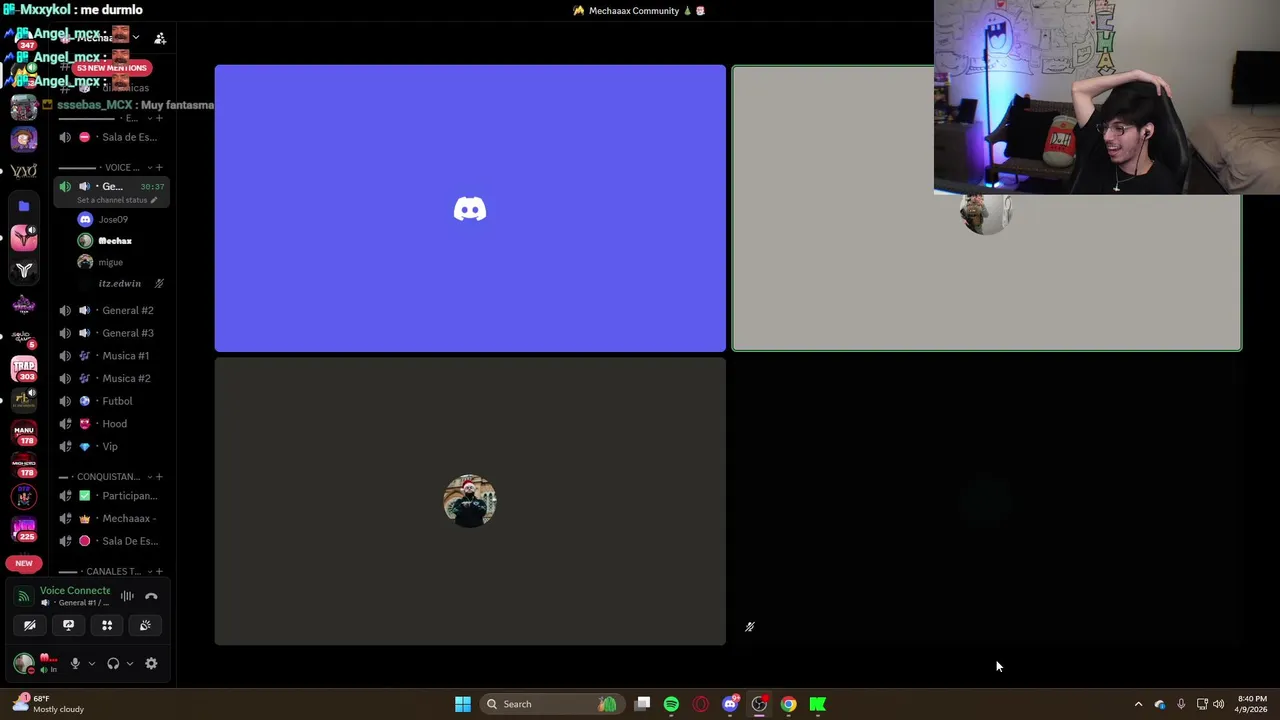The image size is (1280, 720).
Task: Open Activities launcher button
Action: 107,625
